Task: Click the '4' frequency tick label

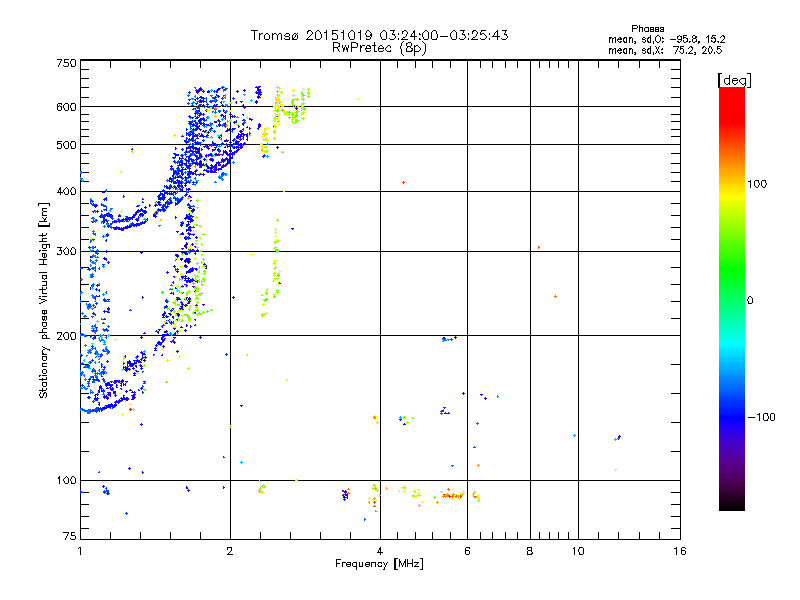Action: 380,551
